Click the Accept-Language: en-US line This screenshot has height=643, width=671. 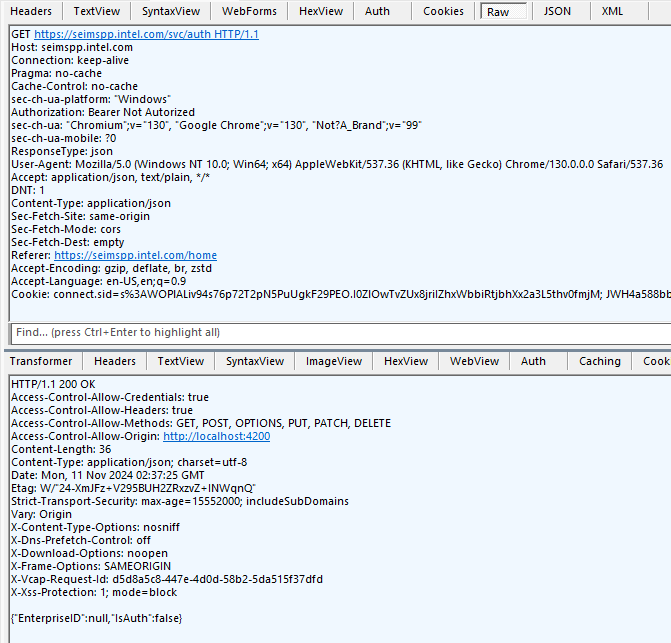tap(98, 281)
